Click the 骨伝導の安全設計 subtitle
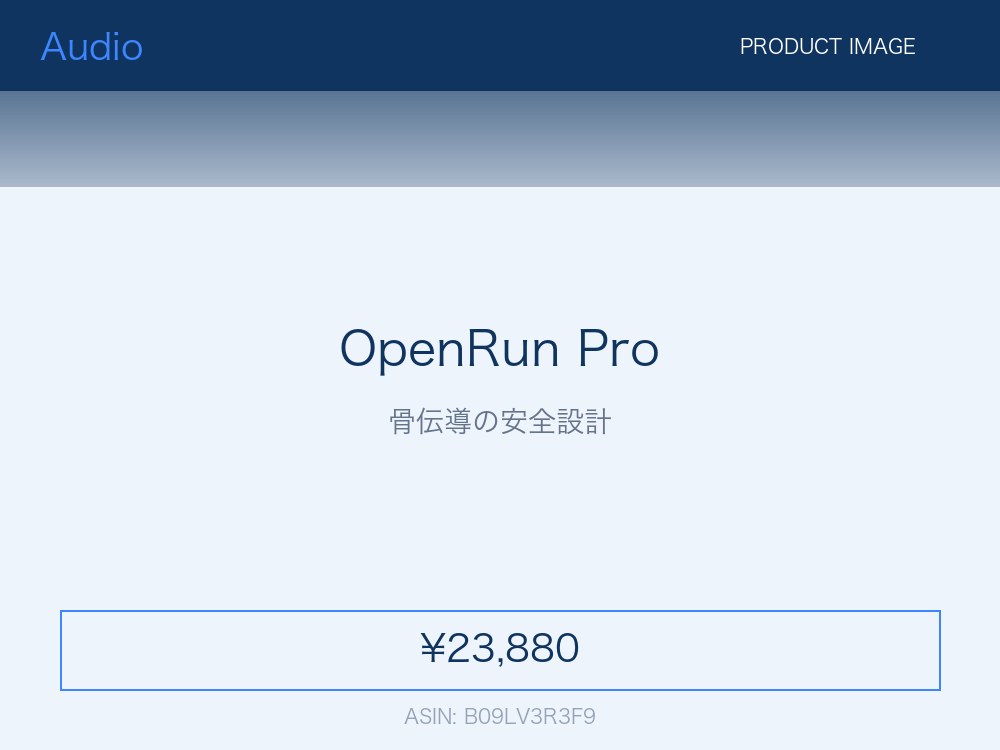The image size is (1000, 750). click(x=500, y=422)
